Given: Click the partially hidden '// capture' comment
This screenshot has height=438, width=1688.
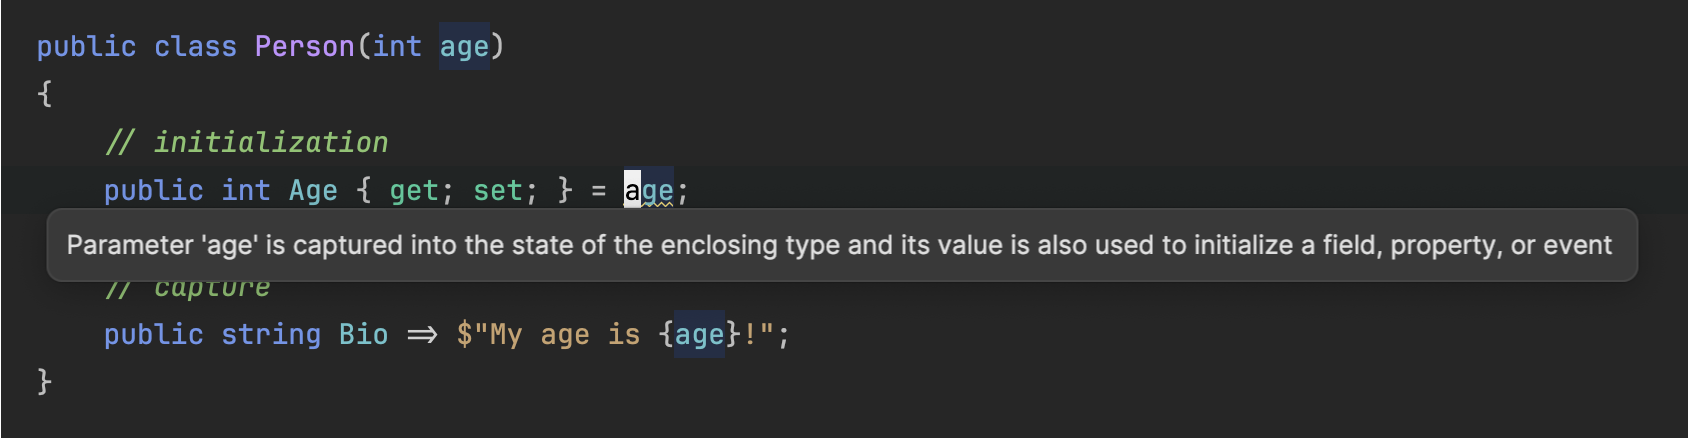Looking at the screenshot, I should pyautogui.click(x=187, y=289).
